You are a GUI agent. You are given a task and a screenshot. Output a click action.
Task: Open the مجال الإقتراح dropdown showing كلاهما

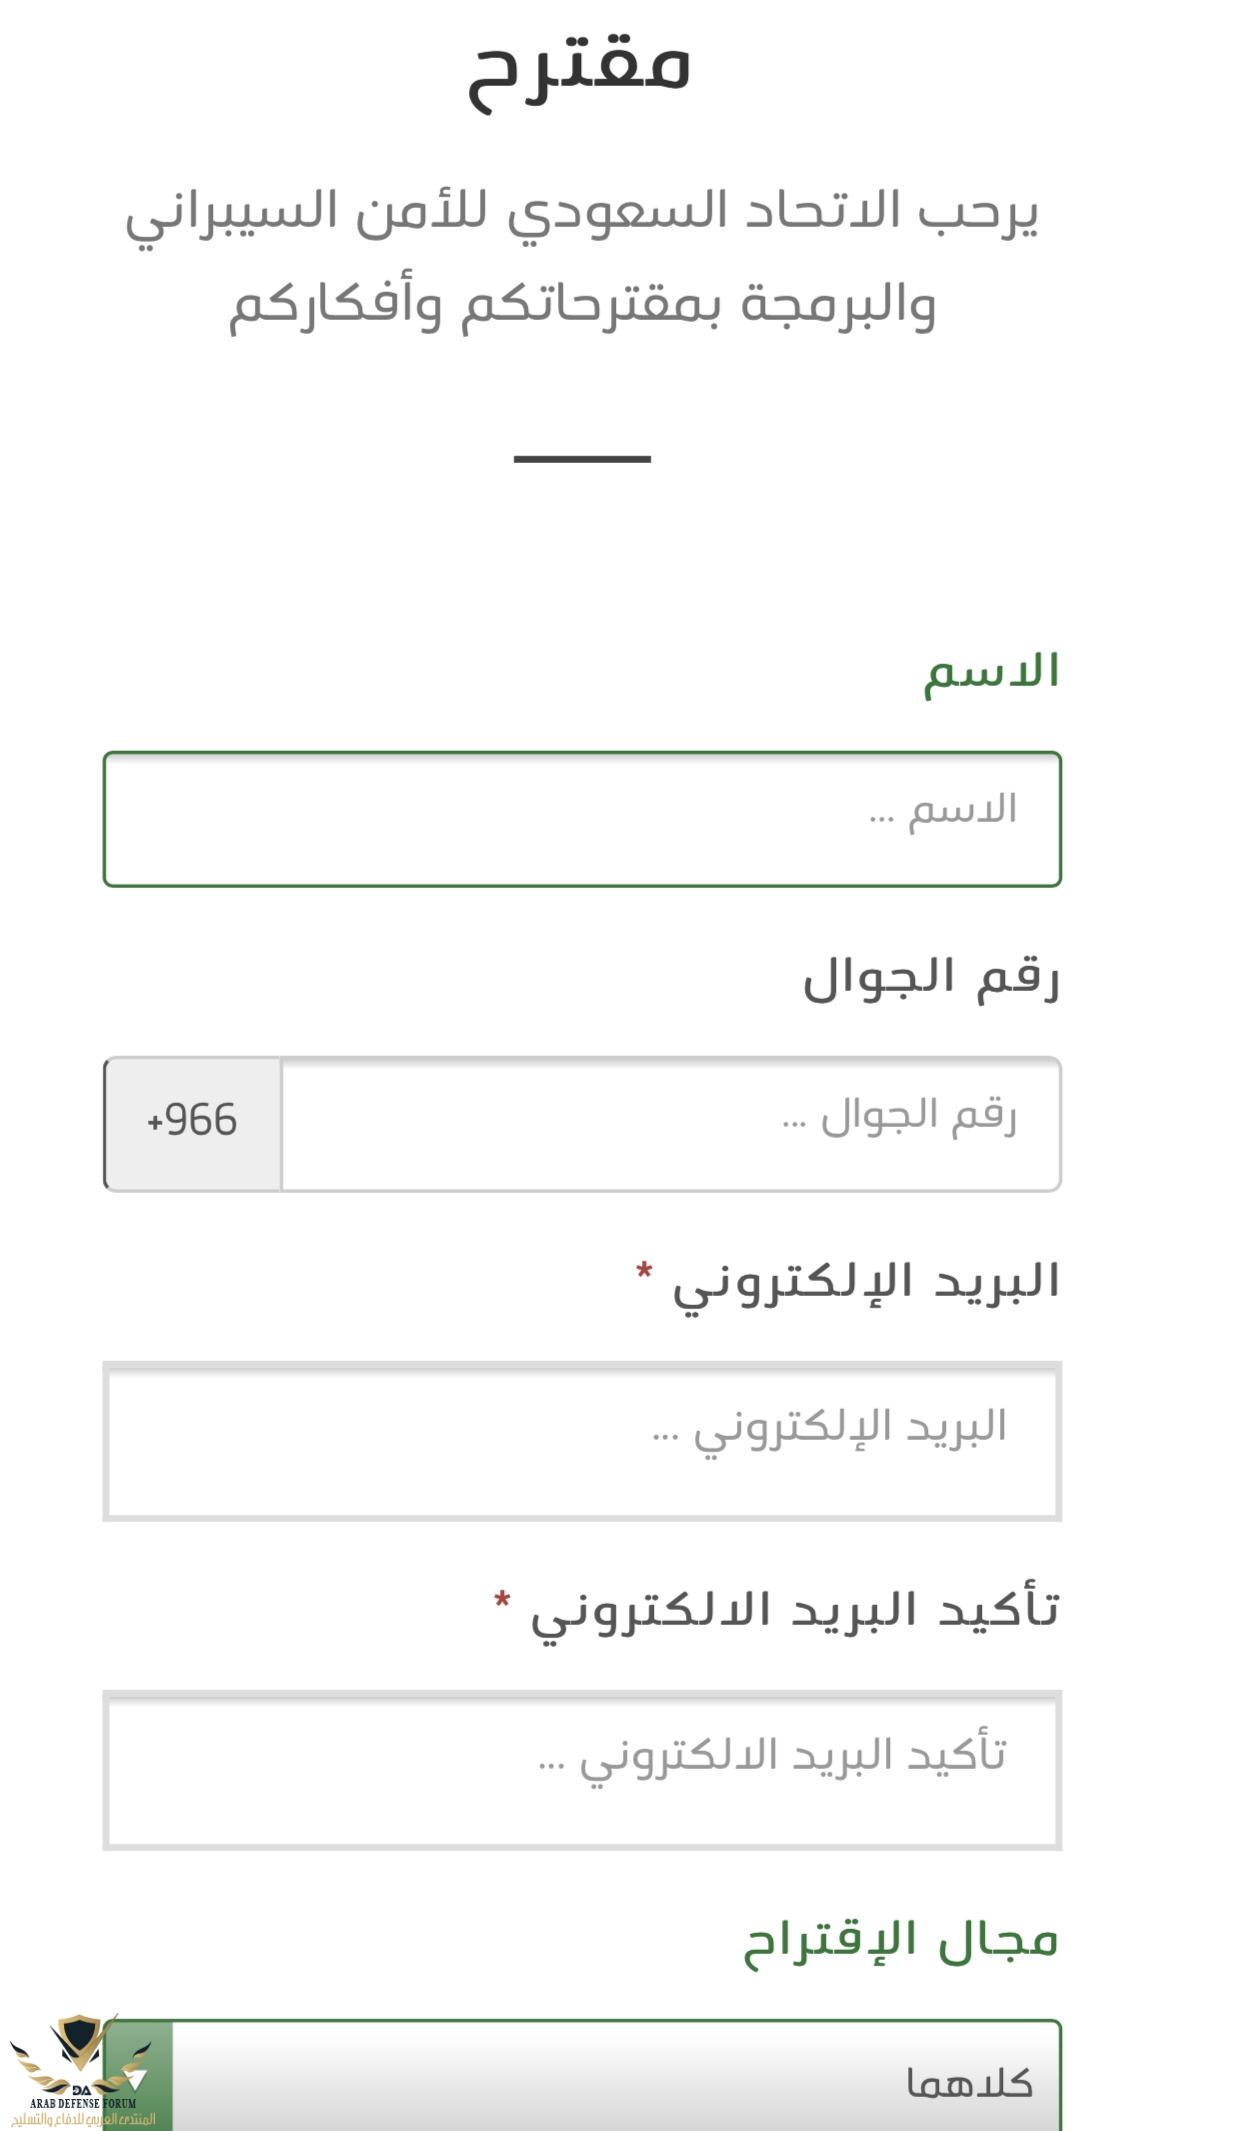point(582,2076)
